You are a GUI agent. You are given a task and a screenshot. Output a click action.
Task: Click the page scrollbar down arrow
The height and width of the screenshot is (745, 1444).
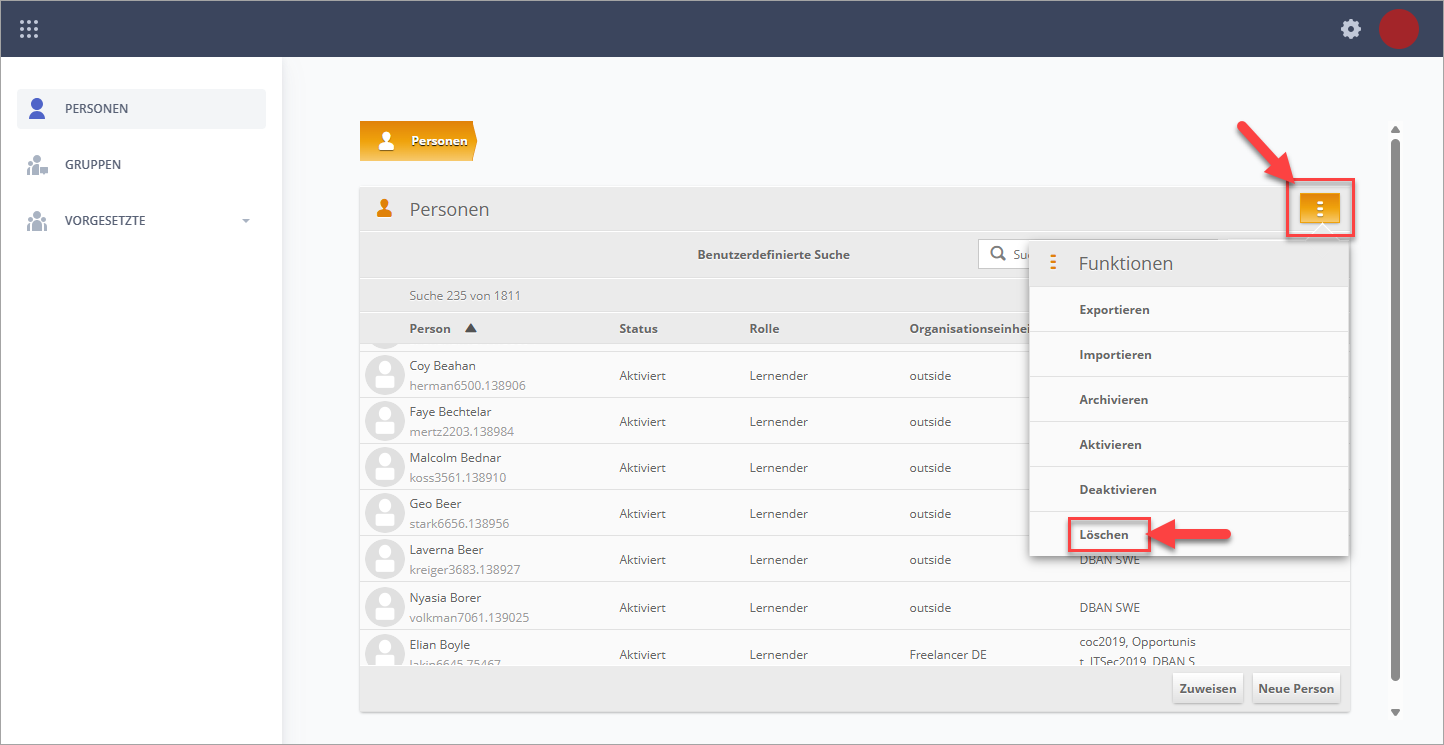[x=1395, y=712]
